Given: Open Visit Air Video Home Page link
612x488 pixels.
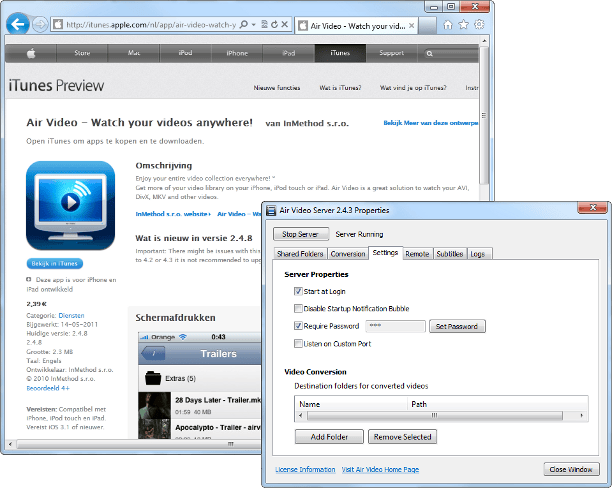Looking at the screenshot, I should click(x=380, y=470).
